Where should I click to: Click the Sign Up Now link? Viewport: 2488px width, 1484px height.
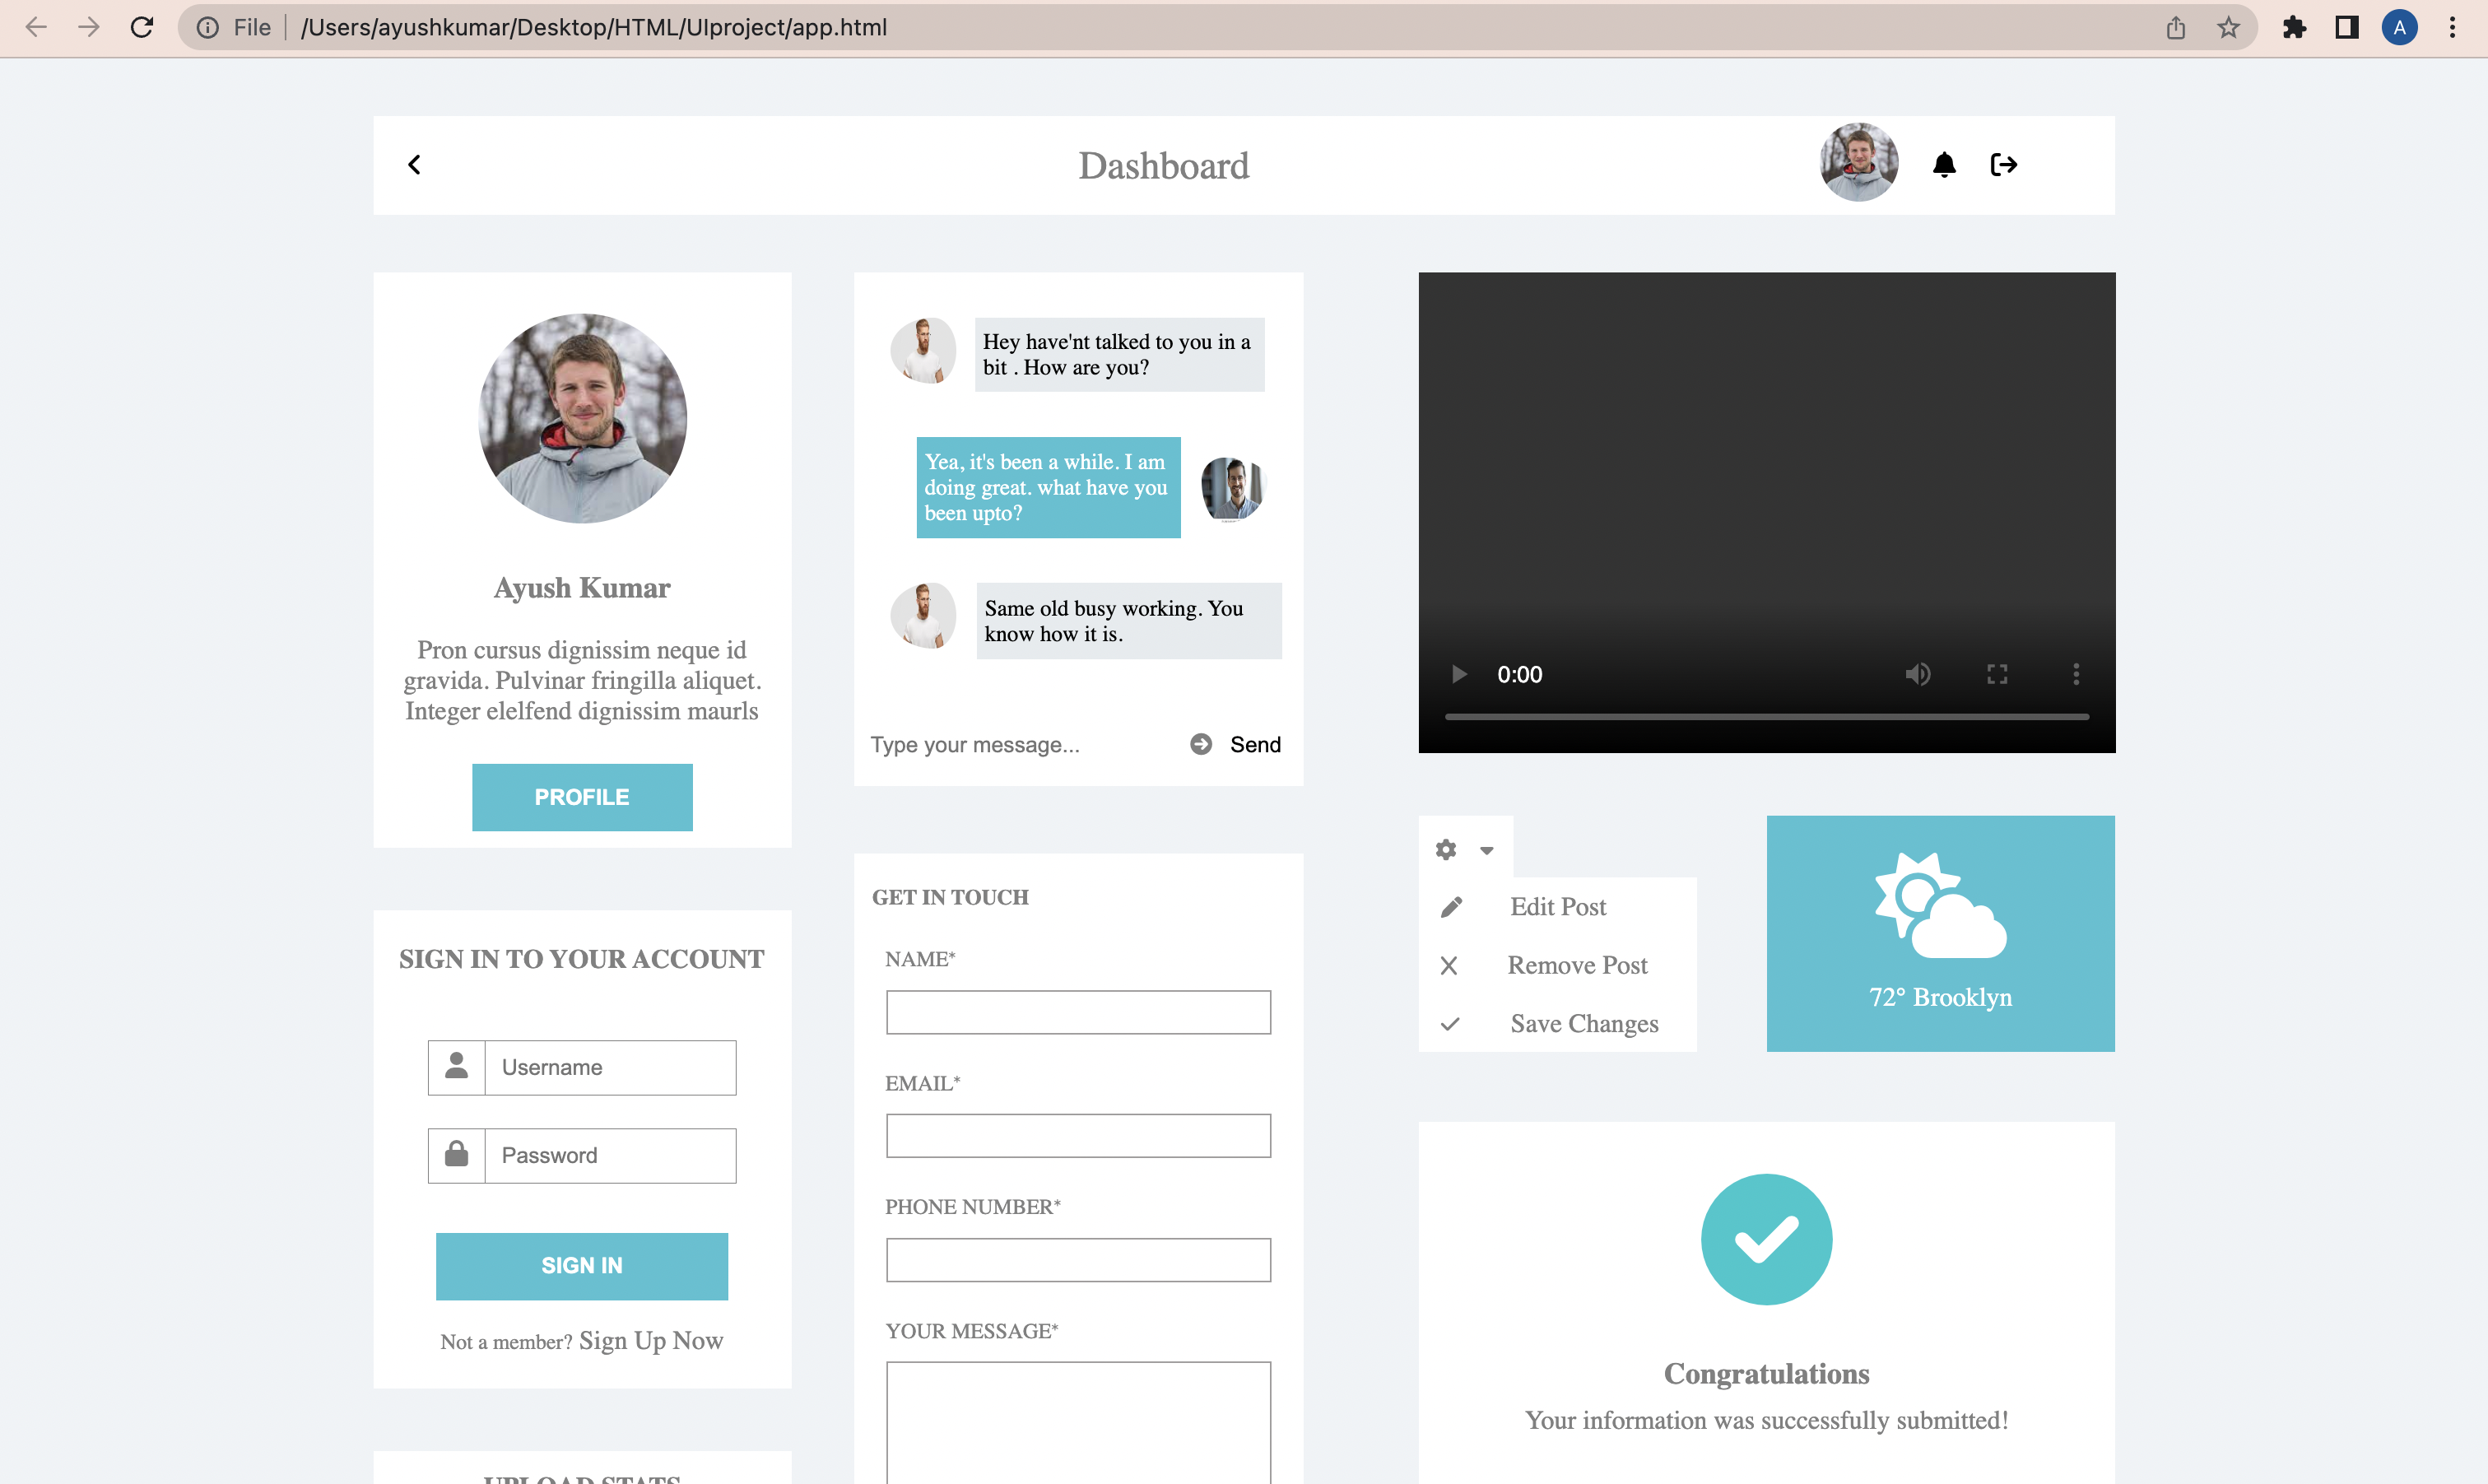pyautogui.click(x=651, y=1340)
